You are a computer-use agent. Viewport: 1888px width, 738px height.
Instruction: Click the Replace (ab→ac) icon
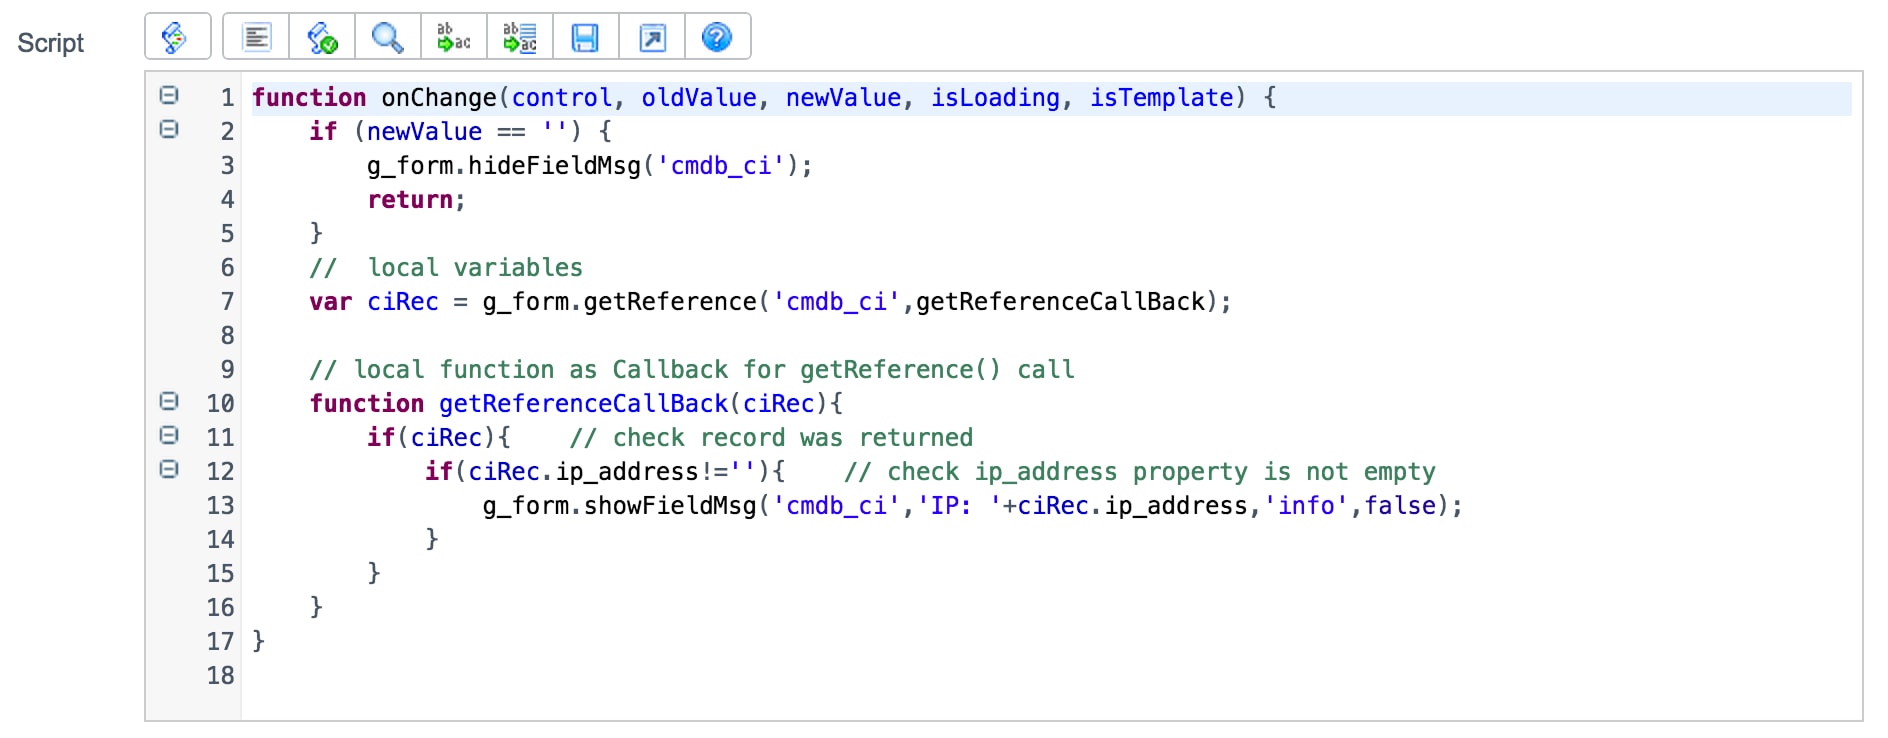pyautogui.click(x=454, y=37)
